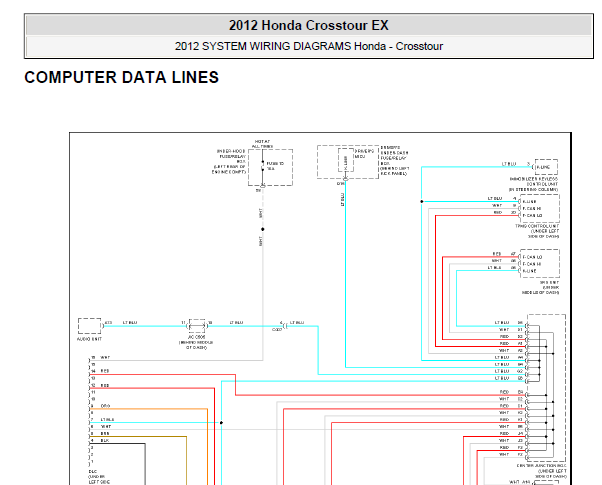
Task: Click the "IMMOBILIZER KEYLESS CONTROL UNIT" label
Action: point(534,184)
